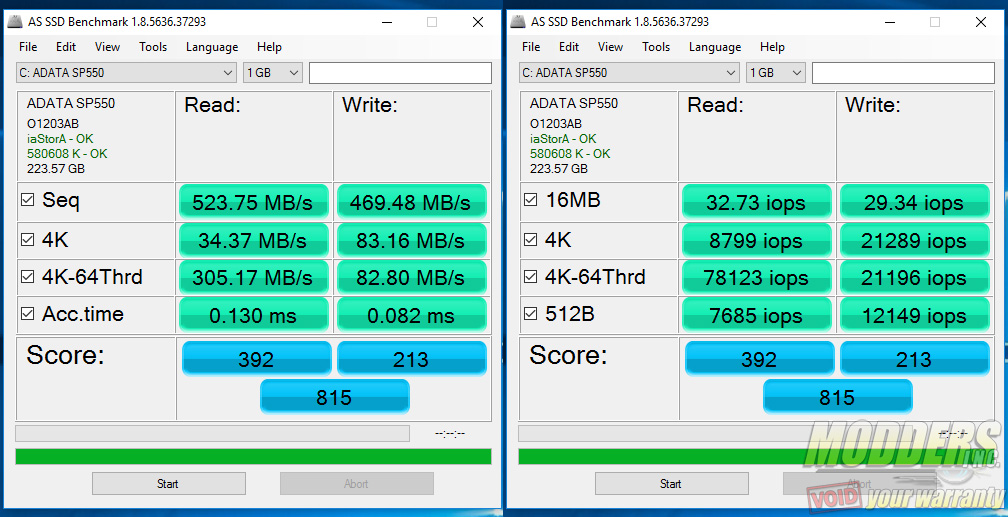
Task: Uncheck Seq test in left window
Action: click(27, 200)
